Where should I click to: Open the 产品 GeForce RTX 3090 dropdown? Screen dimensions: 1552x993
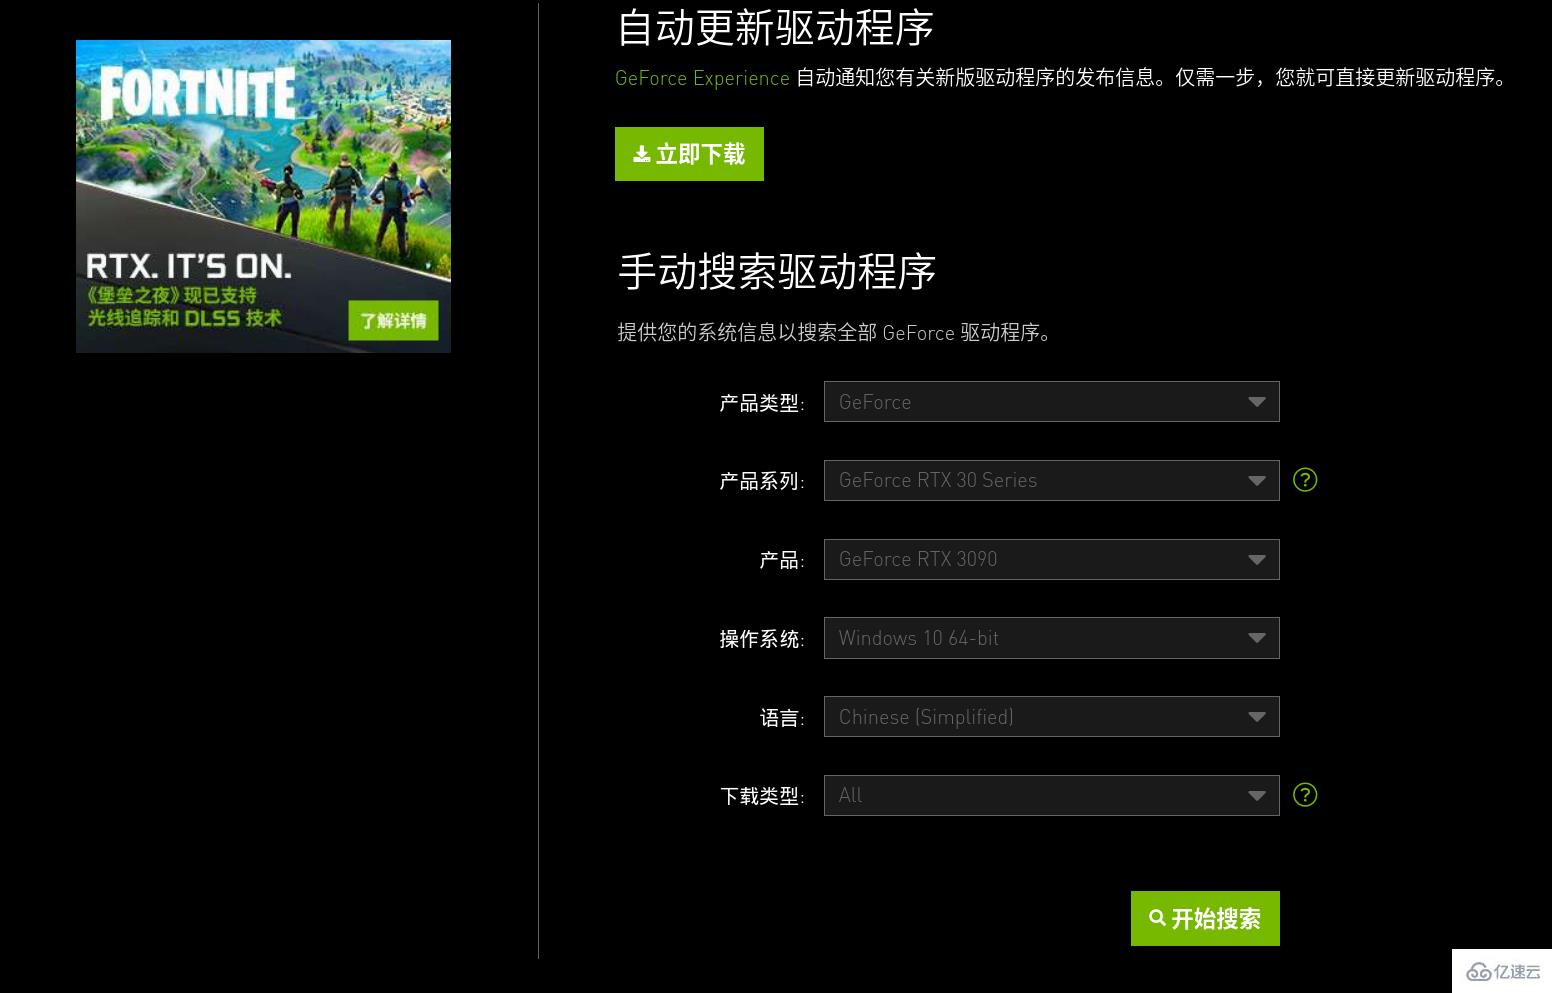coord(1052,559)
